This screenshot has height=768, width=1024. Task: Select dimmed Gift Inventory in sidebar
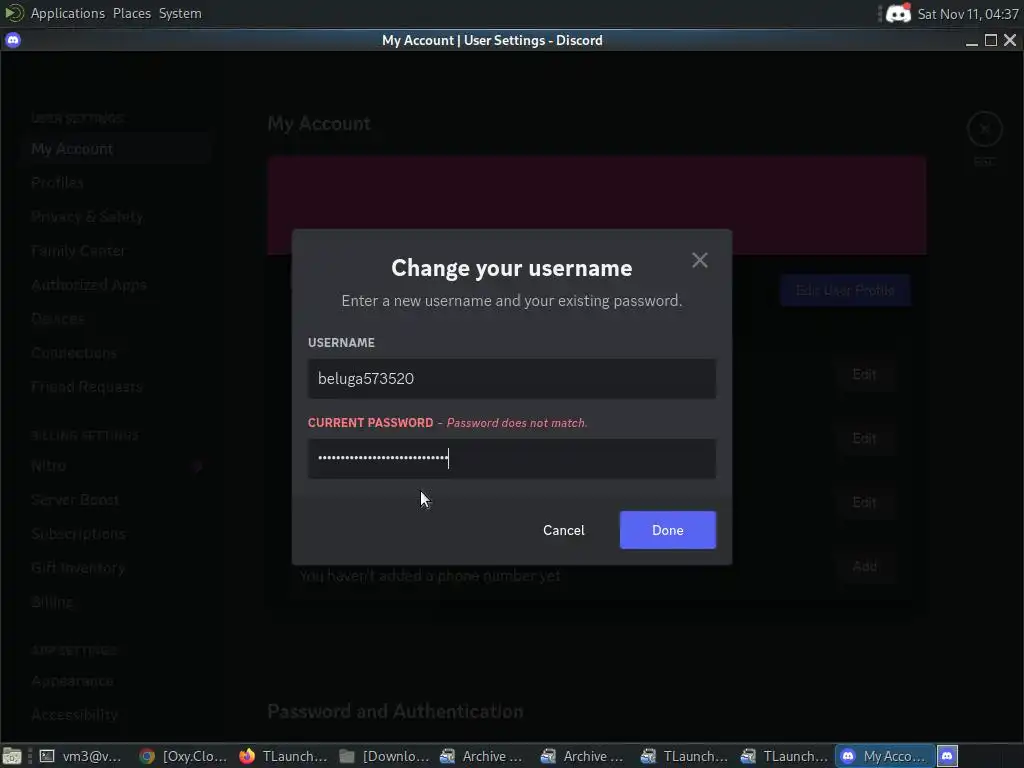pyautogui.click(x=115, y=568)
